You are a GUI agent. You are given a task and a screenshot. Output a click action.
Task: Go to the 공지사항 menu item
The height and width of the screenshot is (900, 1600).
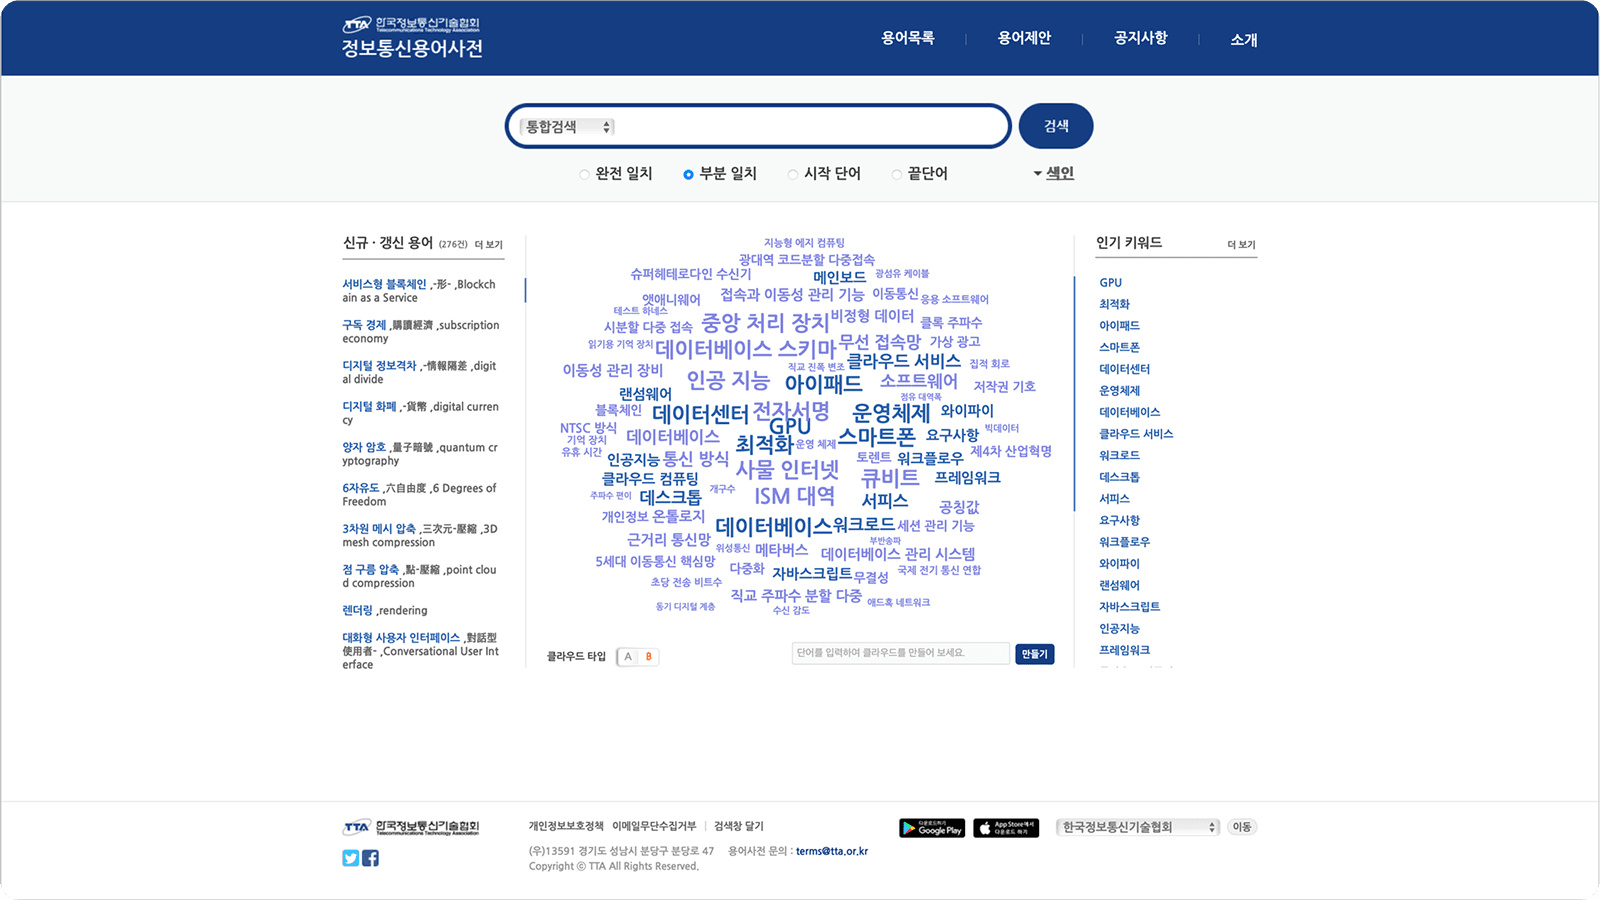(1140, 38)
